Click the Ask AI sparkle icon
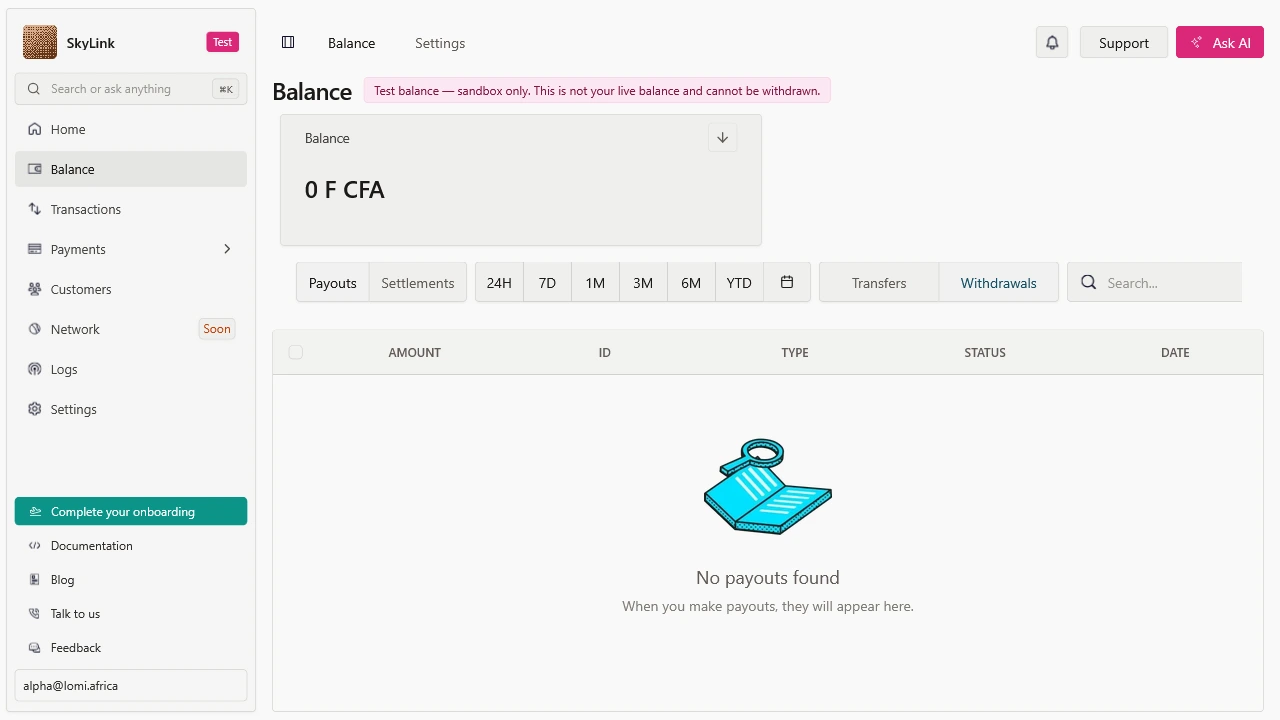Viewport: 1280px width, 720px height. (1197, 43)
